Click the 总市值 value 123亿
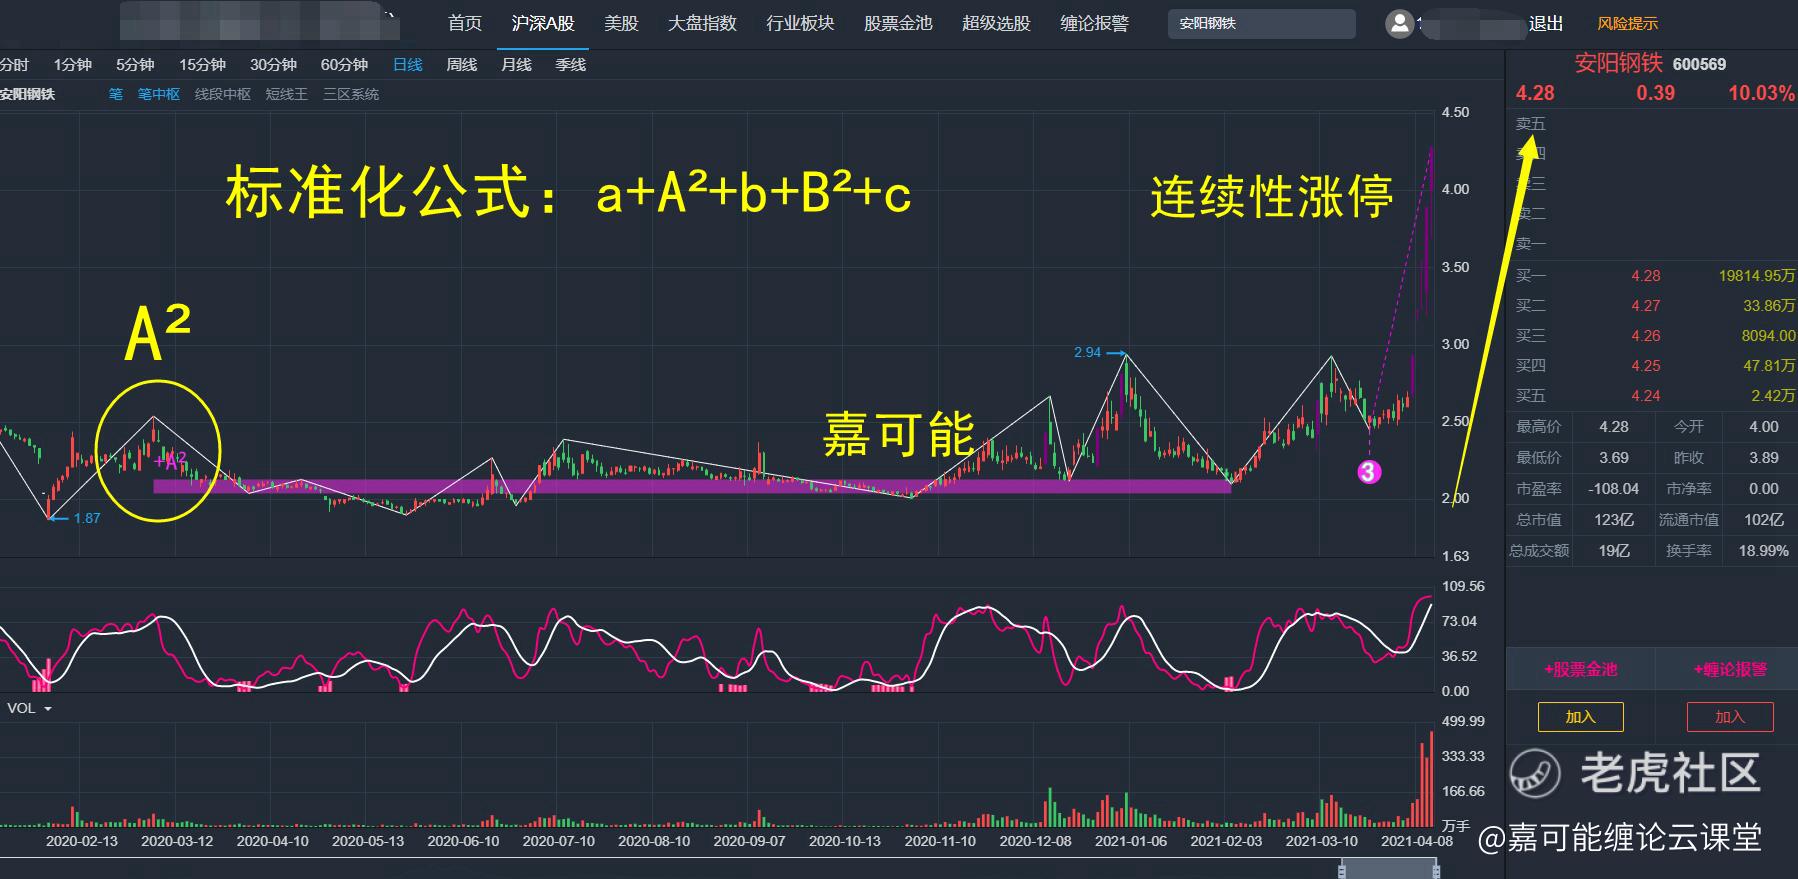Screen dimensions: 1798x879 pyautogui.click(x=1614, y=520)
